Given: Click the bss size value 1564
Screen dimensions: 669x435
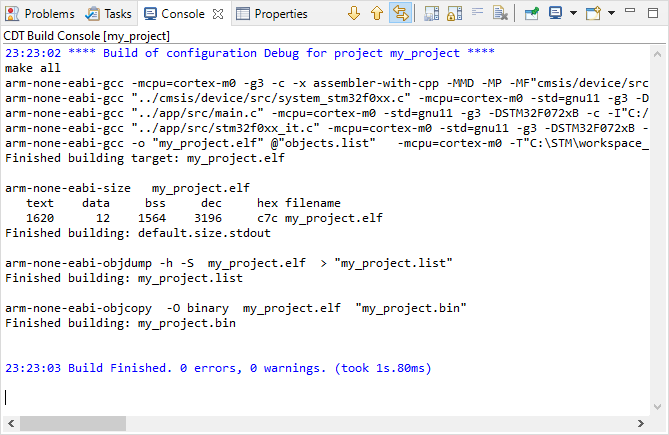Looking at the screenshot, I should click(x=152, y=218).
